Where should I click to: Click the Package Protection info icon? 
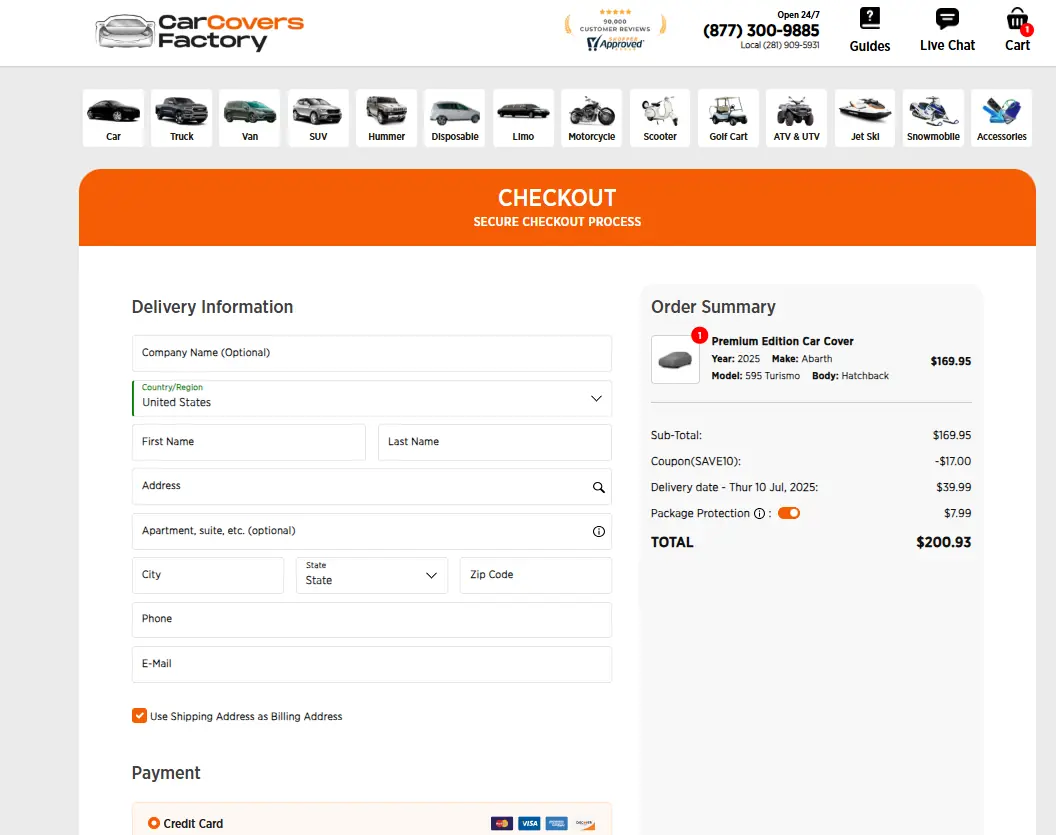(x=759, y=514)
